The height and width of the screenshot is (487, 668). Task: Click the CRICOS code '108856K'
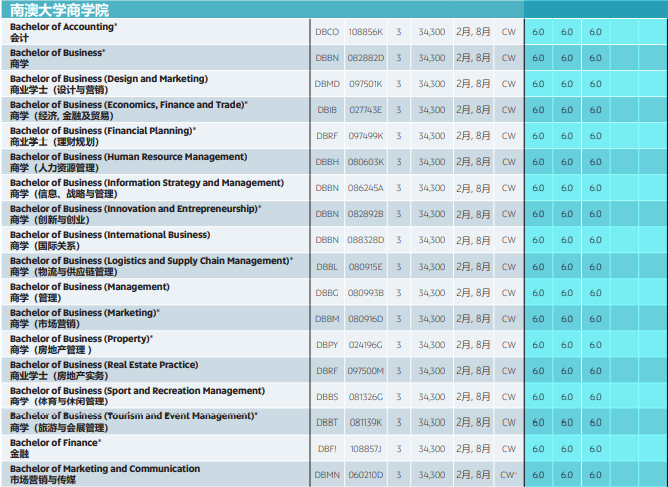pos(366,32)
